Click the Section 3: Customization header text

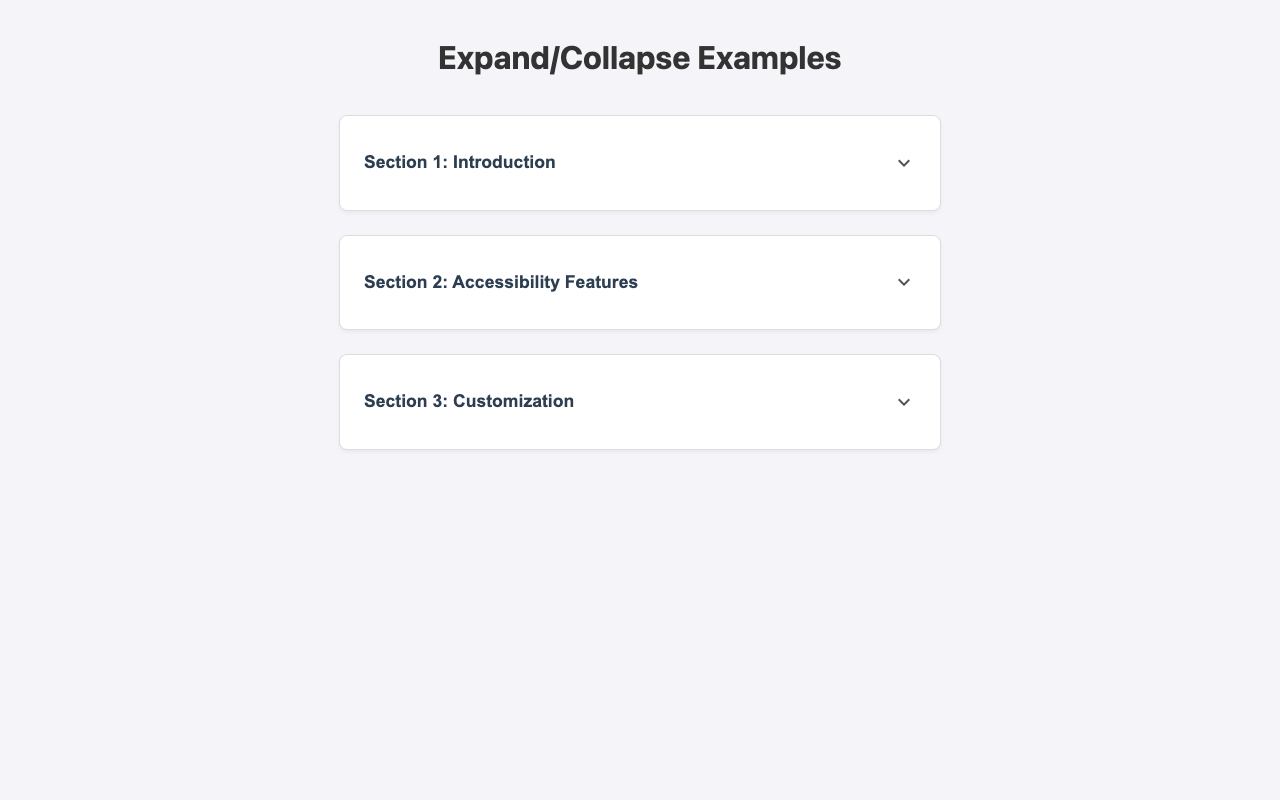468,401
